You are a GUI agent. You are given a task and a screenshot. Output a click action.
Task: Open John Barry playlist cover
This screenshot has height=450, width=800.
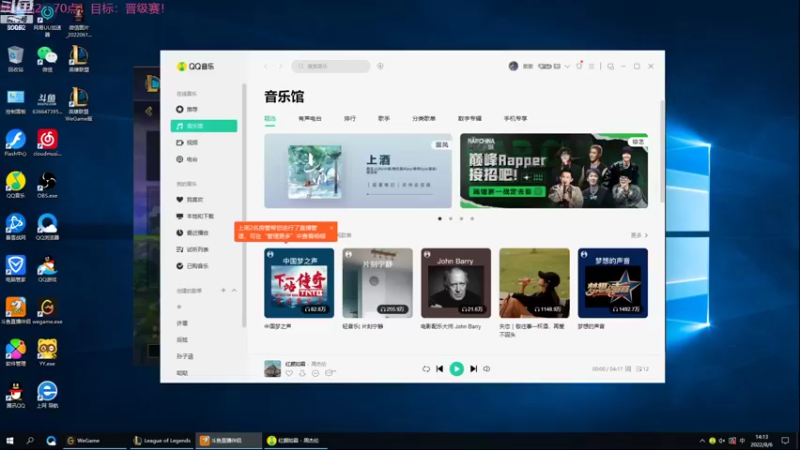click(456, 283)
